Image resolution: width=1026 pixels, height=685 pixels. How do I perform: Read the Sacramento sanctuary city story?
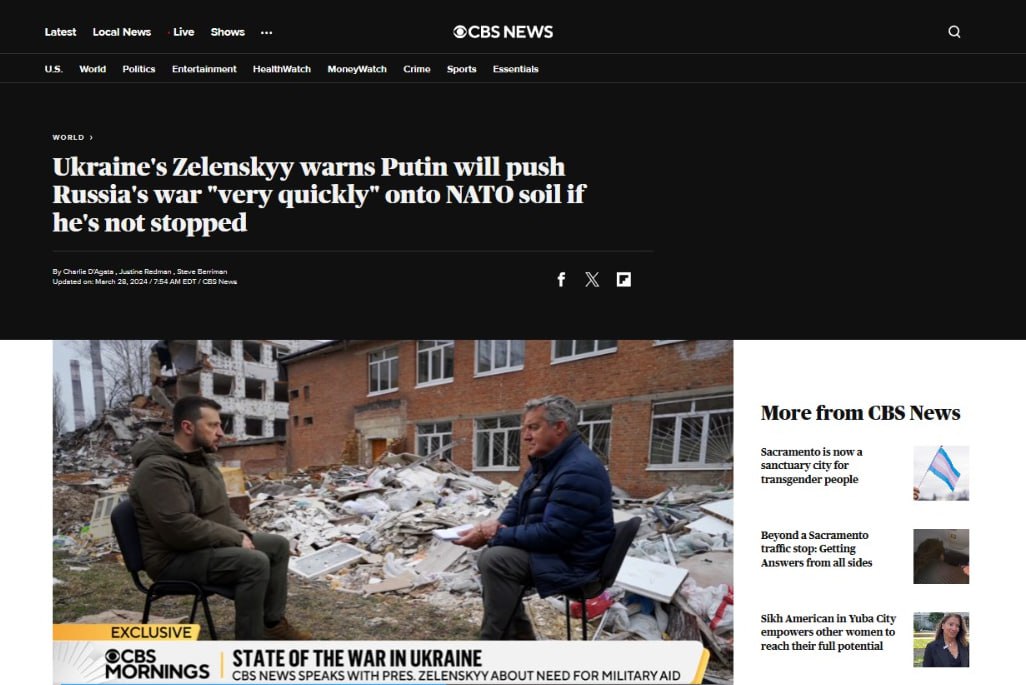811,465
